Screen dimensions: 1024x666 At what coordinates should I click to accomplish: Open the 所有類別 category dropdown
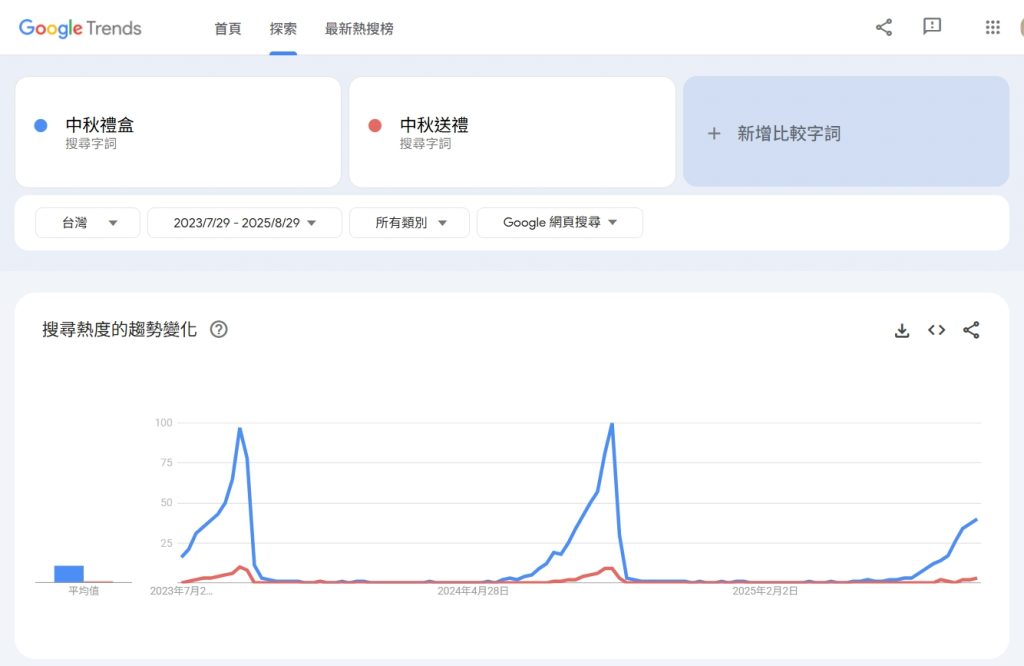[x=409, y=223]
